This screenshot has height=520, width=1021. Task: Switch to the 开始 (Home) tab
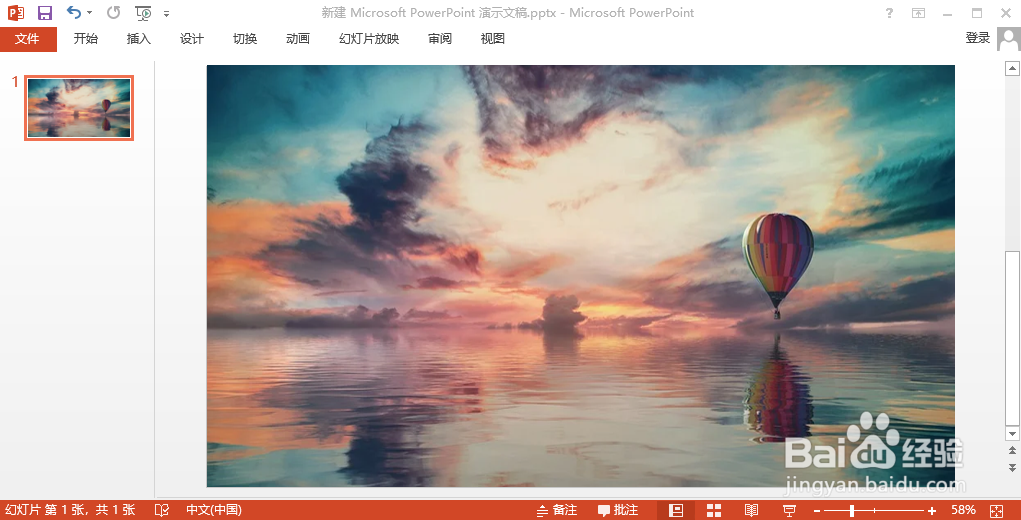tap(85, 39)
